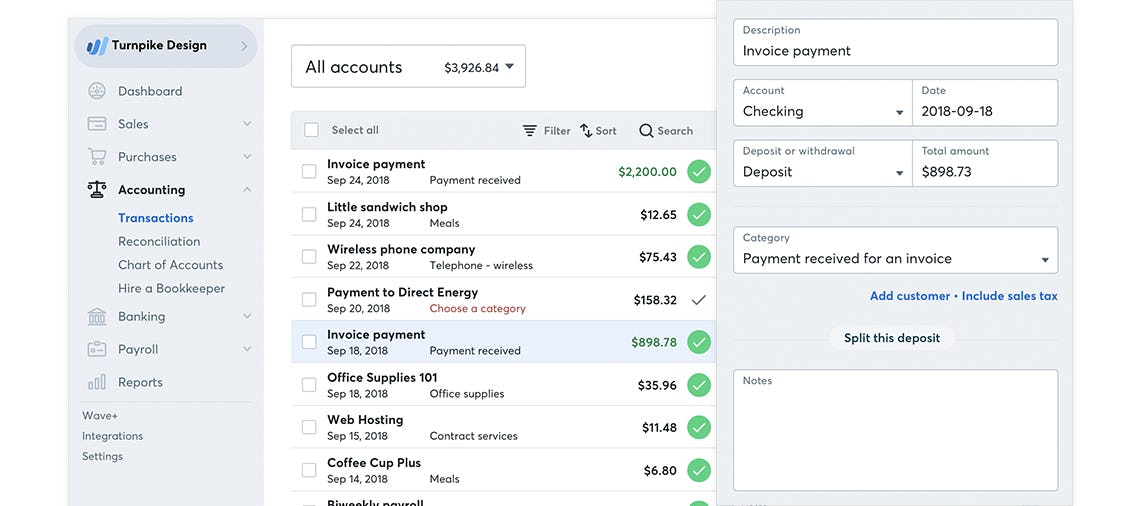Viewport: 1130px width, 506px height.
Task: Tick the Wireless phone company checkbox
Action: click(309, 257)
